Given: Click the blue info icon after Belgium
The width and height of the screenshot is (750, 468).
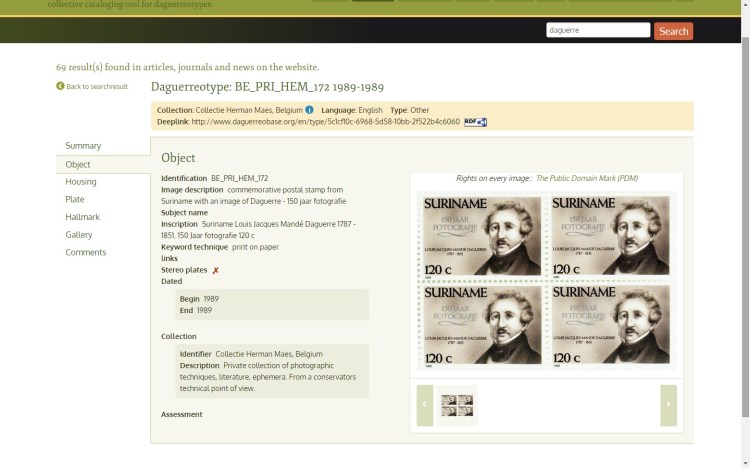Looking at the screenshot, I should pyautogui.click(x=310, y=109).
